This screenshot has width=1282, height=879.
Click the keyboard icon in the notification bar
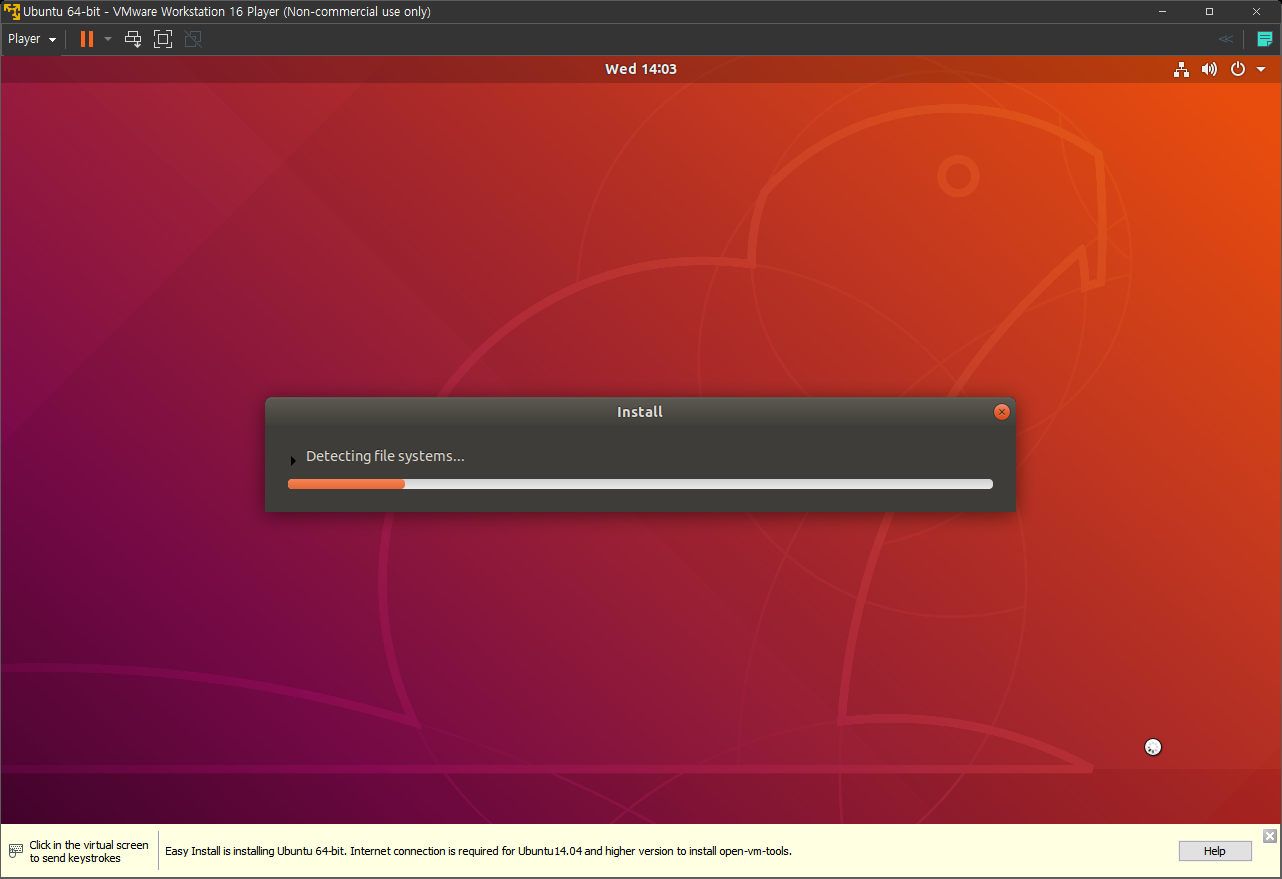tap(16, 851)
